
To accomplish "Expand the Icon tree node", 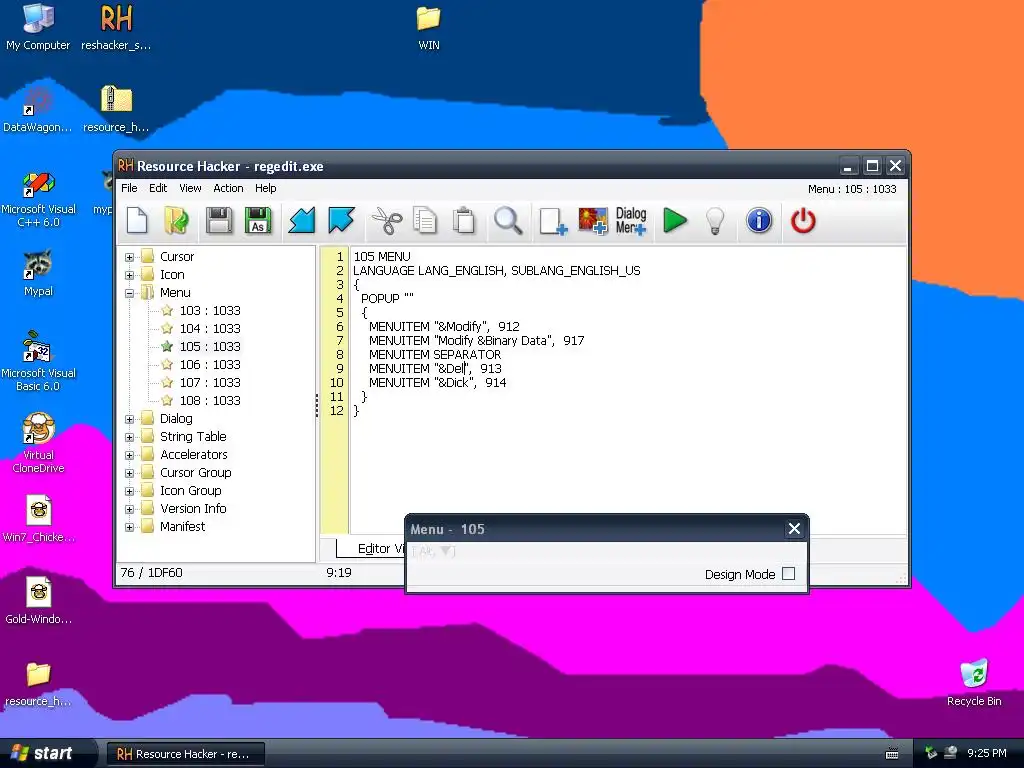I will click(x=129, y=276).
